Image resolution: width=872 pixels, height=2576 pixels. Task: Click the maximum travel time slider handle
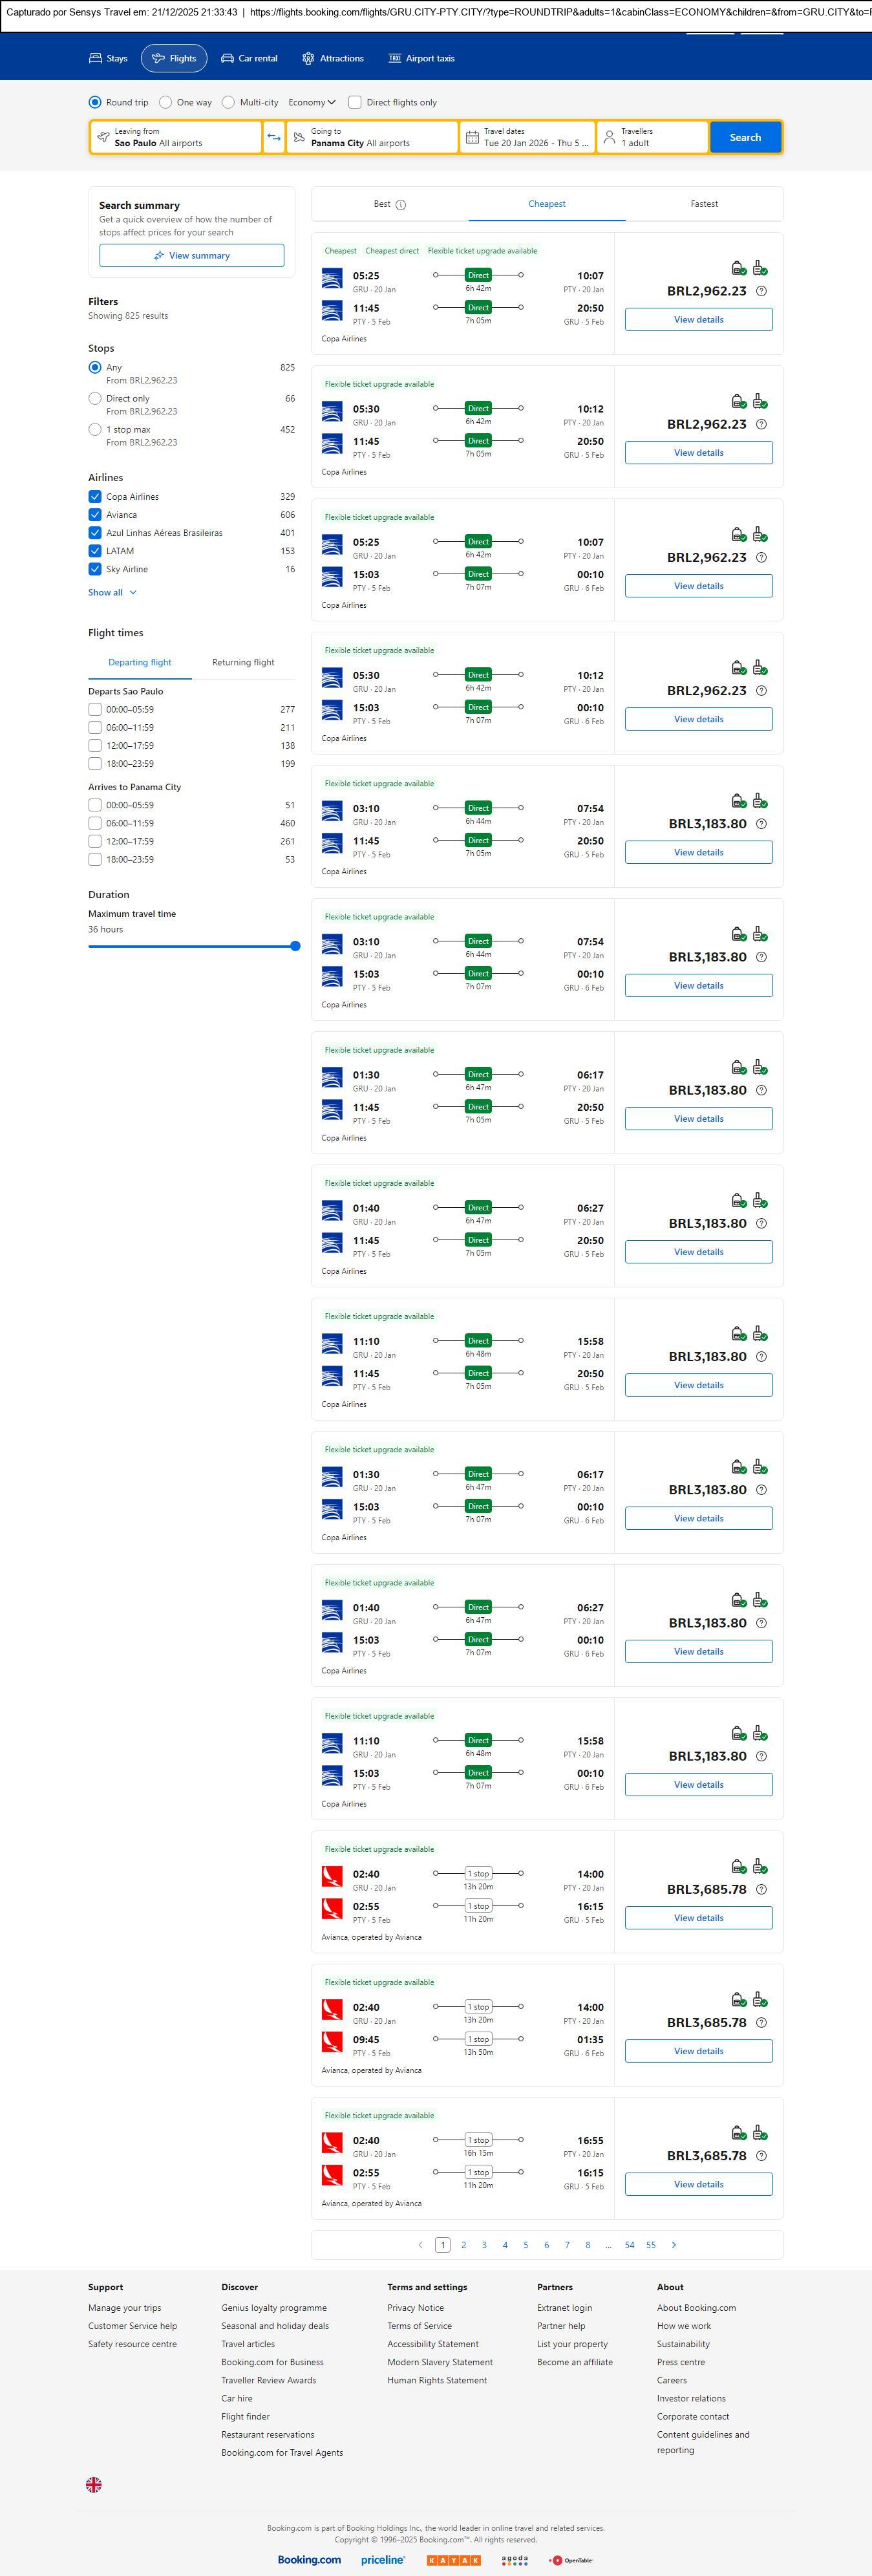295,946
